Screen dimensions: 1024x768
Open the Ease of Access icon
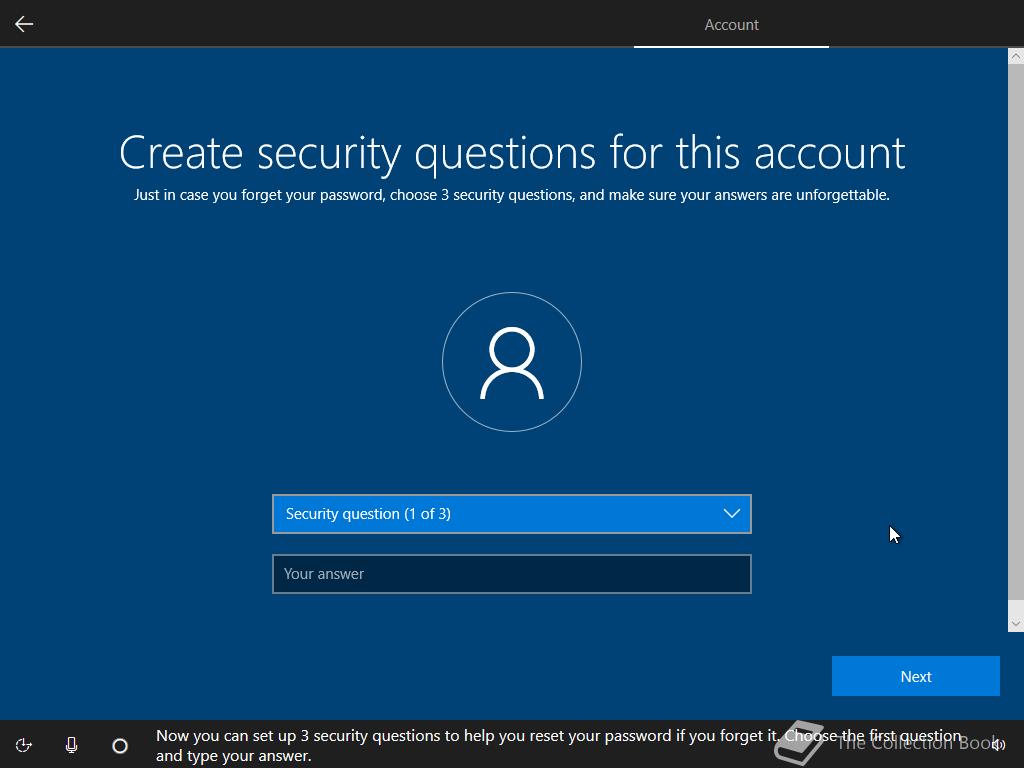pos(24,745)
